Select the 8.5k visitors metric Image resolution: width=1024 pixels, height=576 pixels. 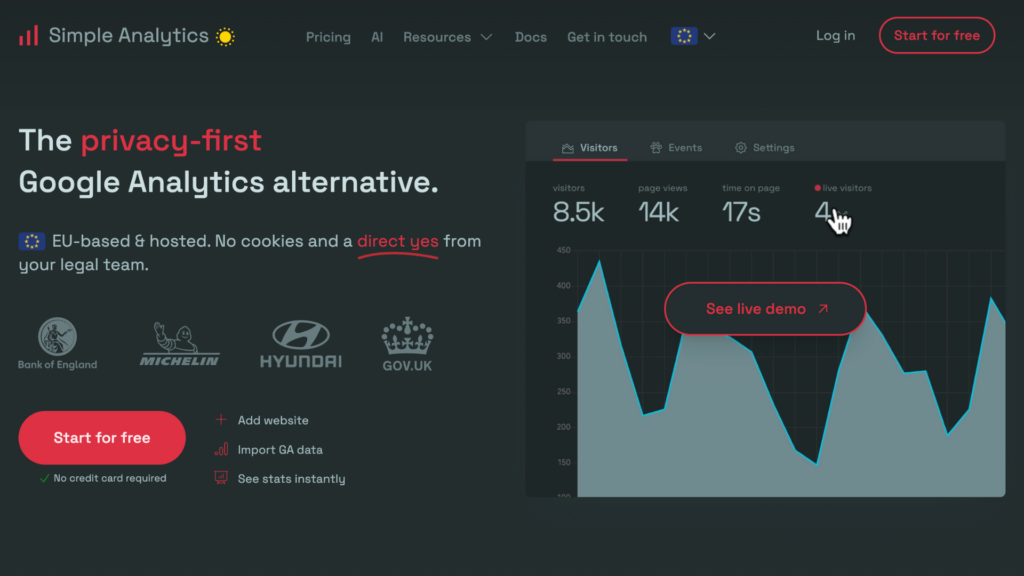tap(580, 212)
